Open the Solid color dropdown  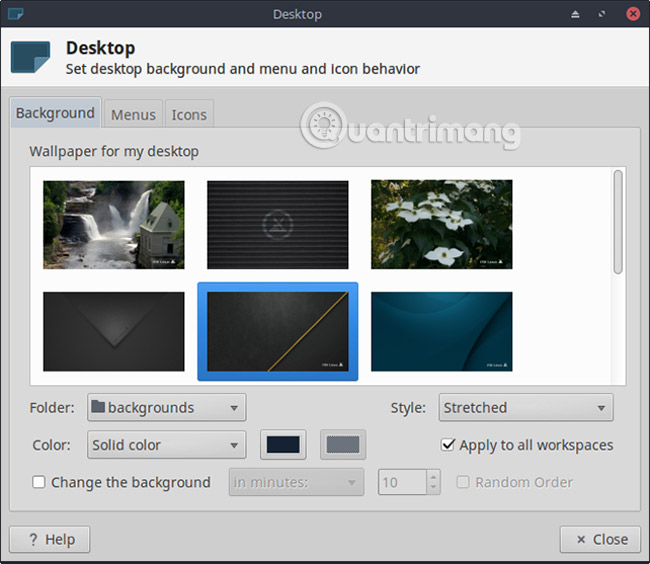click(x=166, y=445)
